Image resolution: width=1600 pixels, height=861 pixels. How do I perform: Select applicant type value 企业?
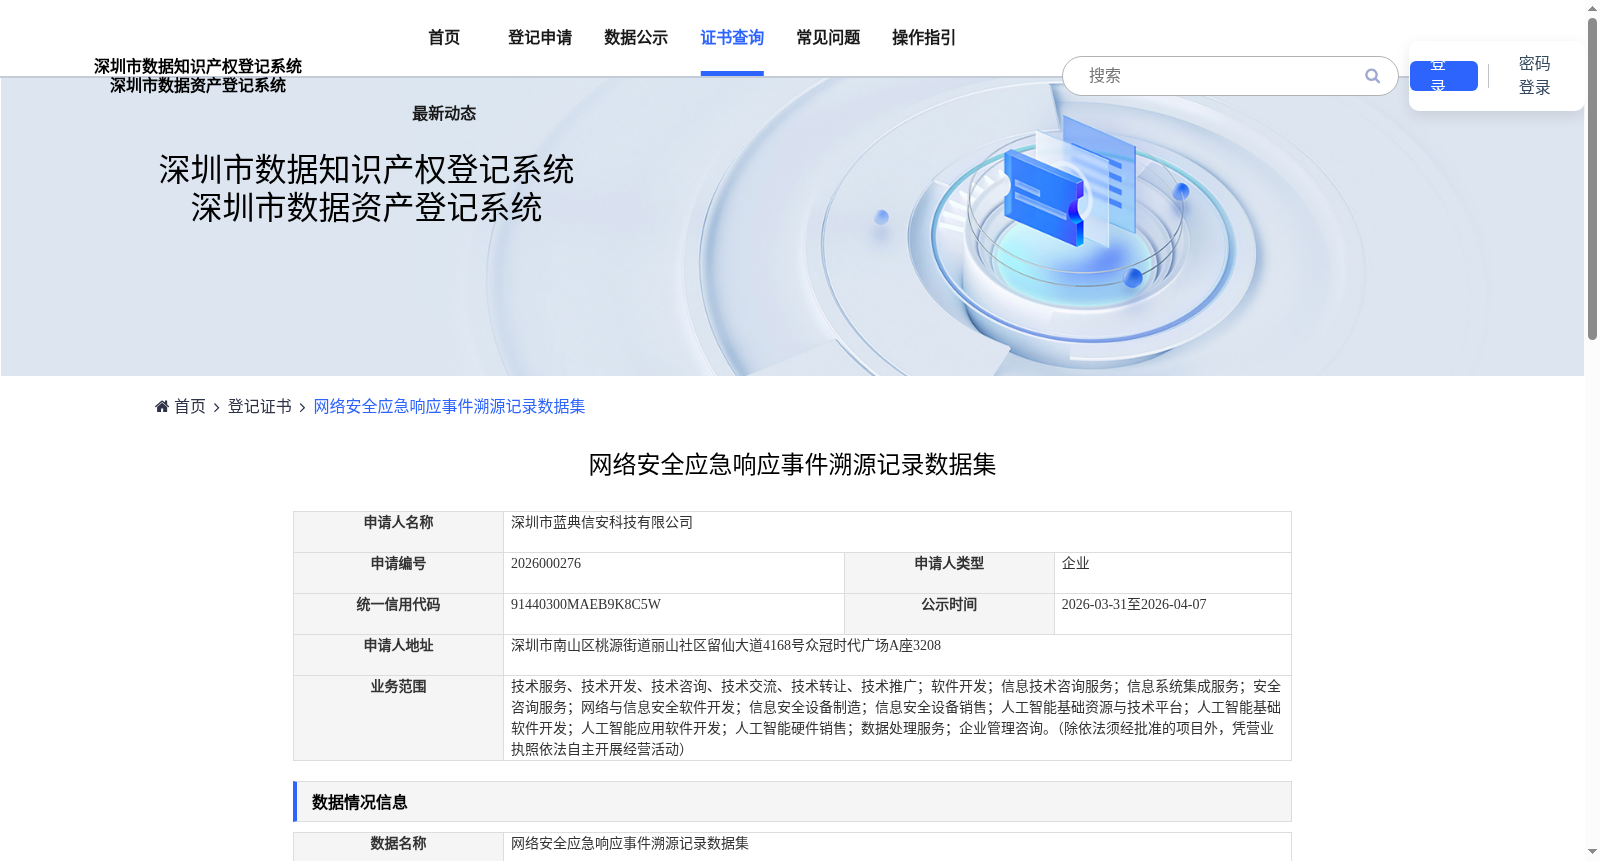1076,564
